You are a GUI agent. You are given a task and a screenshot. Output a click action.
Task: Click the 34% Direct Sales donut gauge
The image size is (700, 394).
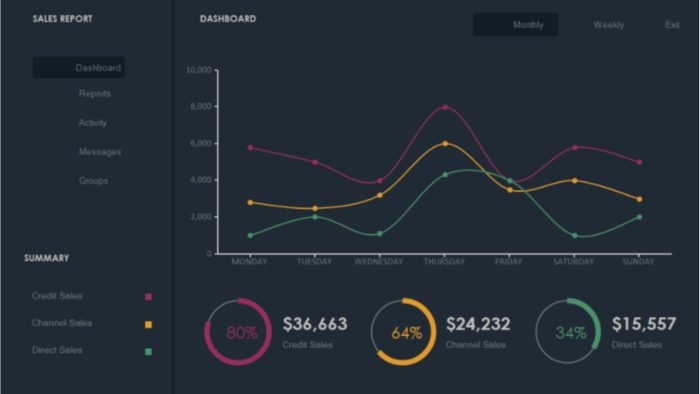point(568,332)
